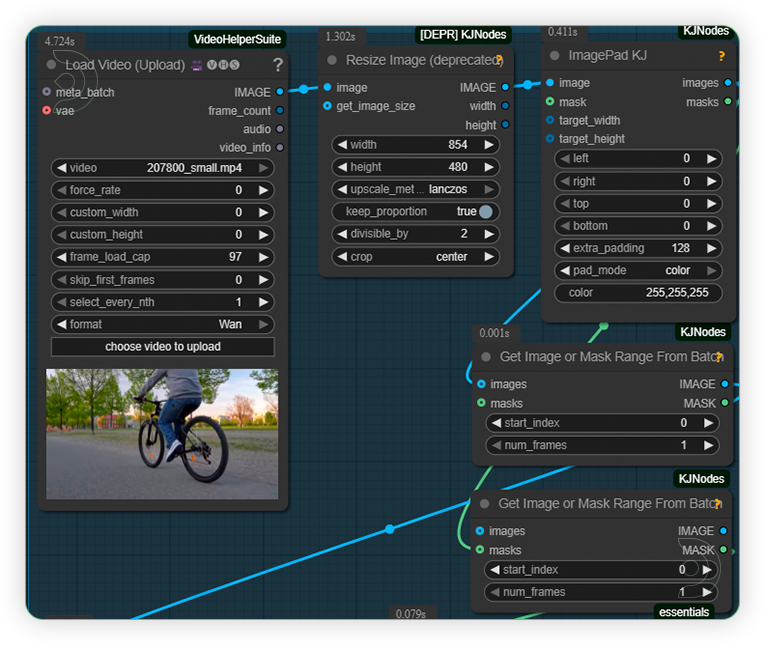Click the VHS badge icon on Load Video title
Viewport: 765px width, 645px height.
[223, 65]
